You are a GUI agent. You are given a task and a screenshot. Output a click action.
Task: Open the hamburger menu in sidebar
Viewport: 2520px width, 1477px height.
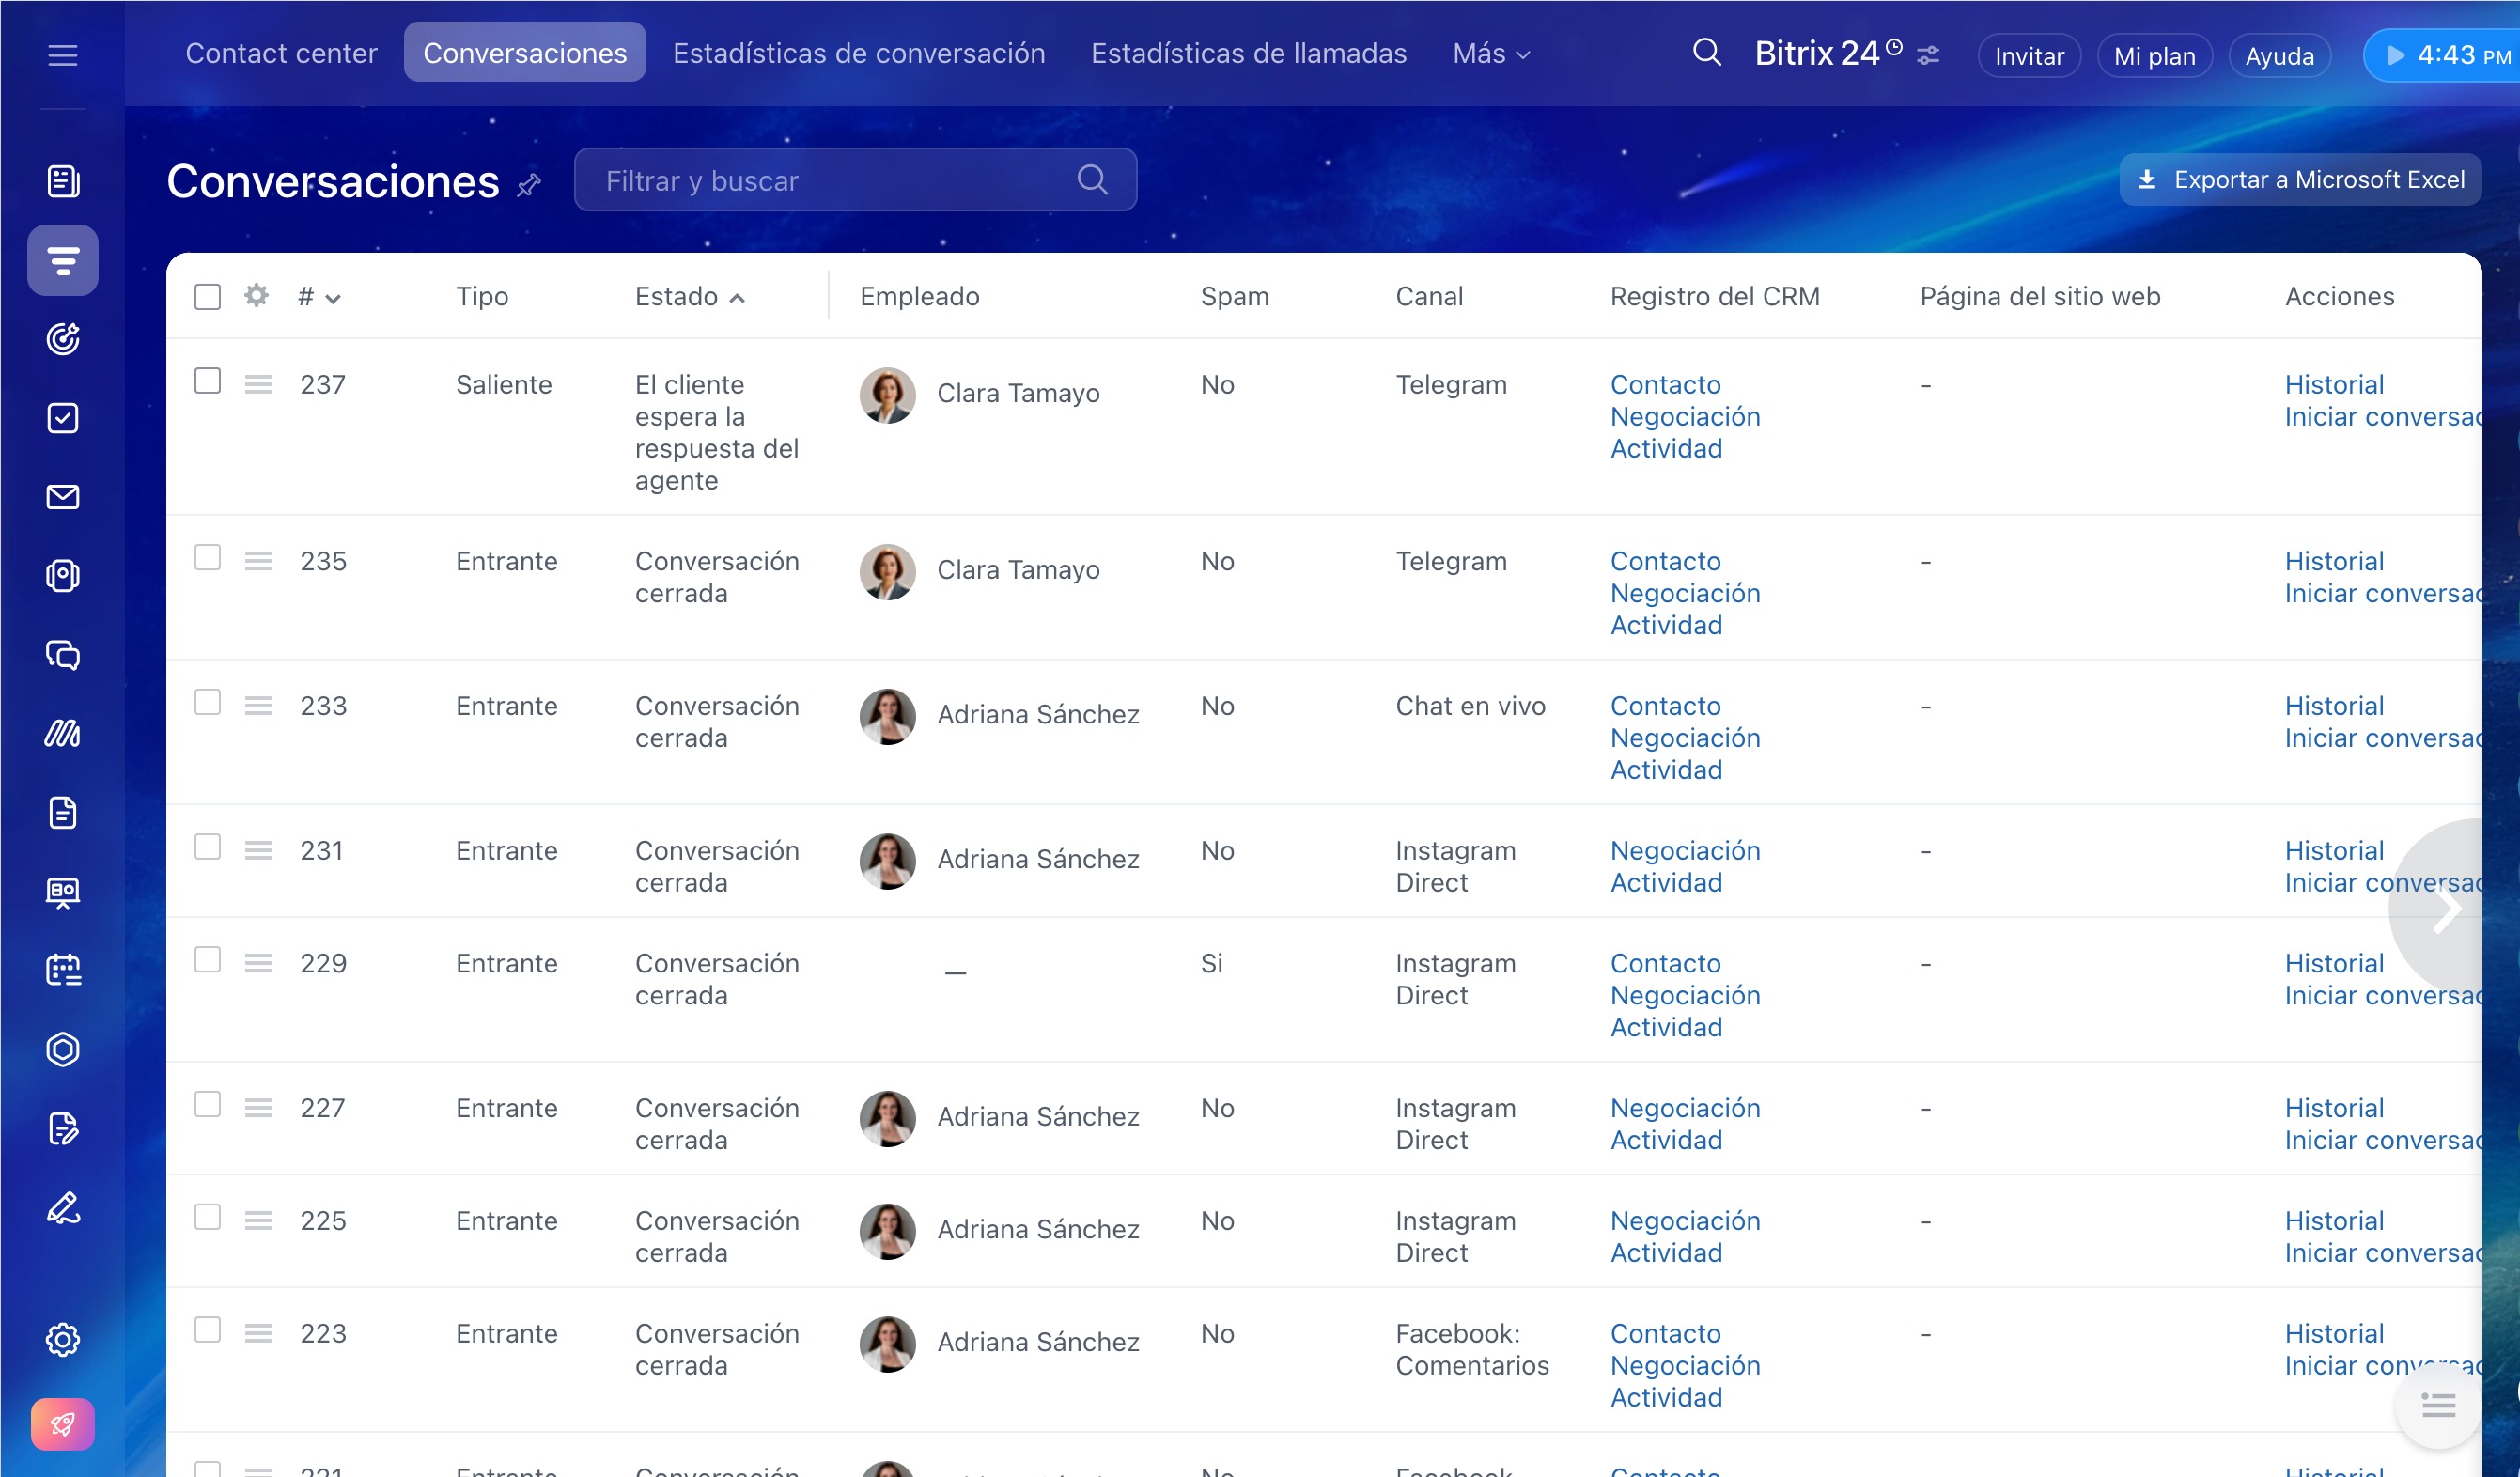pyautogui.click(x=62, y=55)
